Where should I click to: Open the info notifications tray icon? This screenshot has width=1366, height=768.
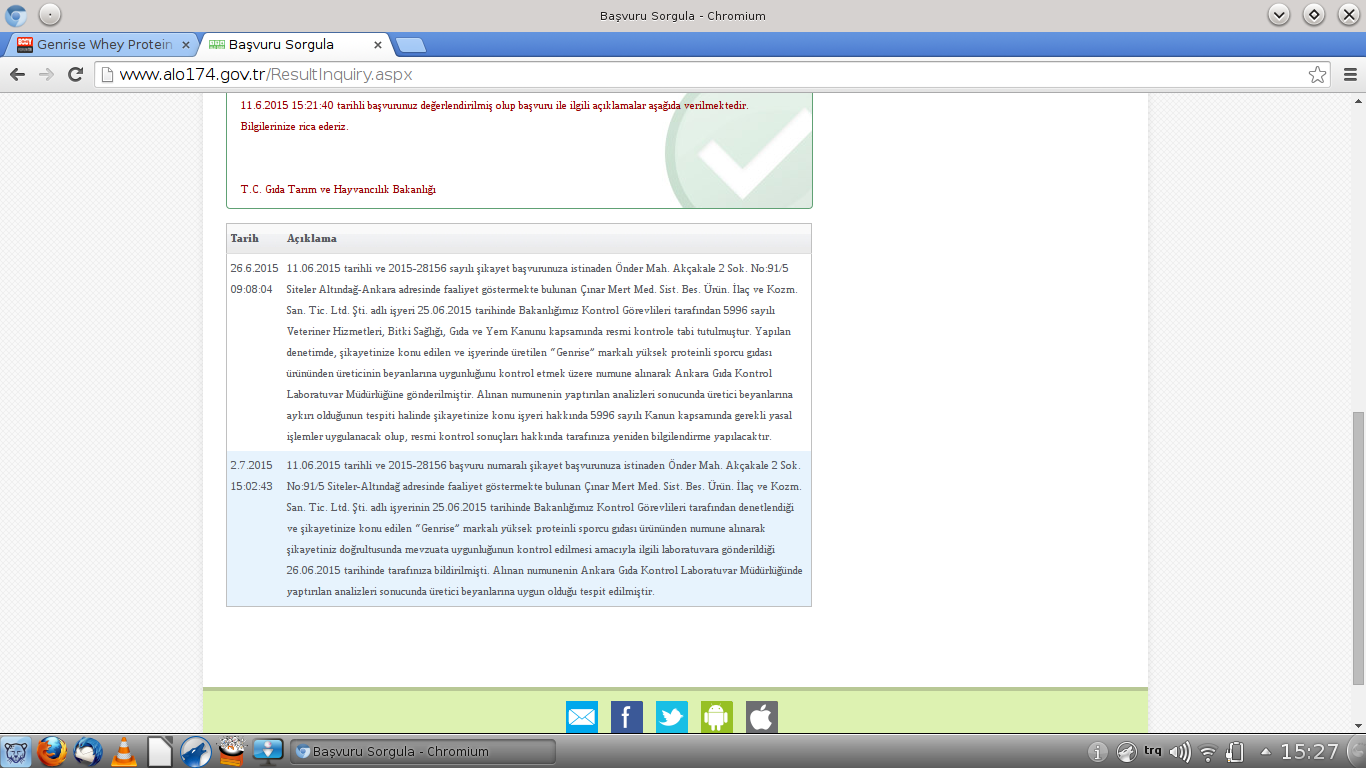point(1098,751)
